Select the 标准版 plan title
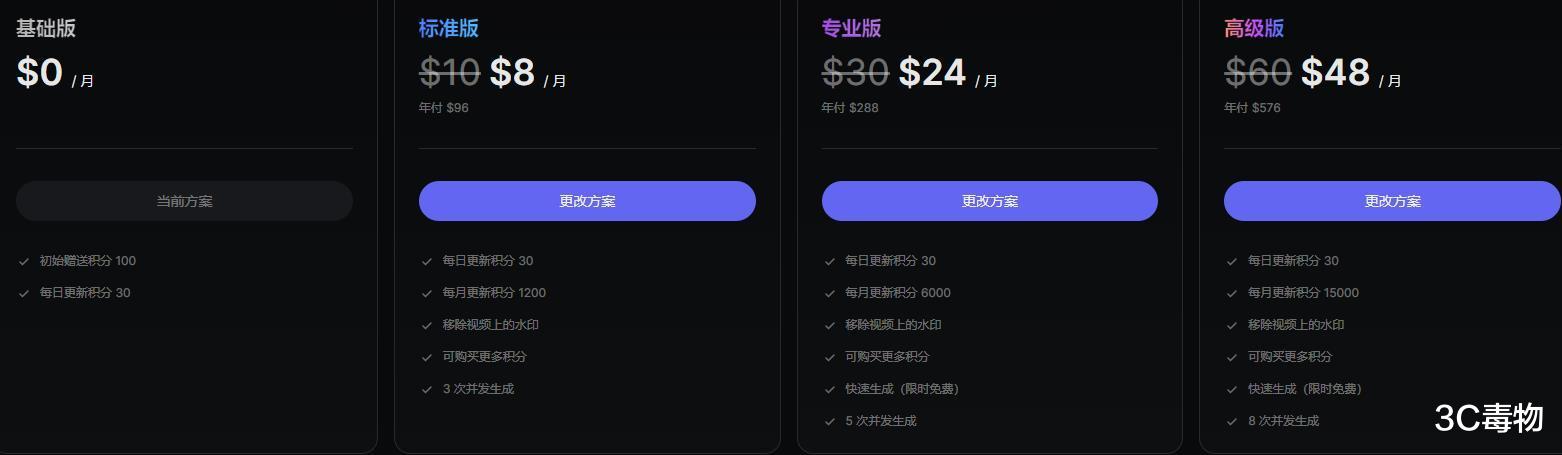This screenshot has width=1562, height=455. (449, 28)
